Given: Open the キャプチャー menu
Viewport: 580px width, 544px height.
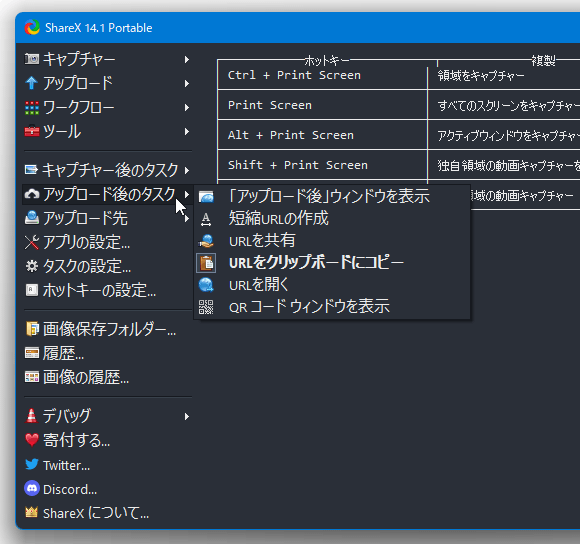Looking at the screenshot, I should (x=107, y=59).
